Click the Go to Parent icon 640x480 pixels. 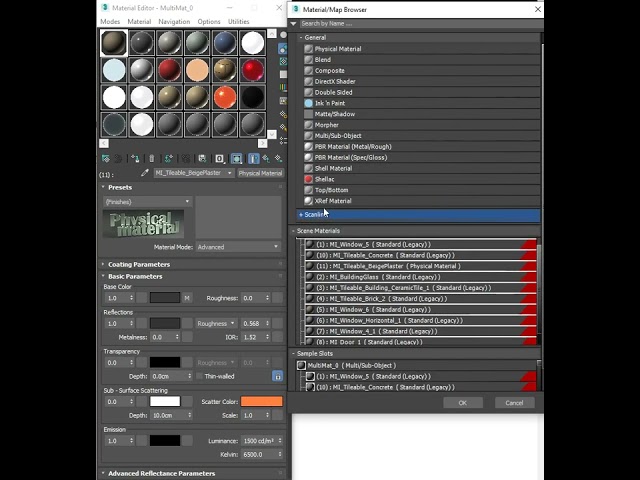pos(266,158)
